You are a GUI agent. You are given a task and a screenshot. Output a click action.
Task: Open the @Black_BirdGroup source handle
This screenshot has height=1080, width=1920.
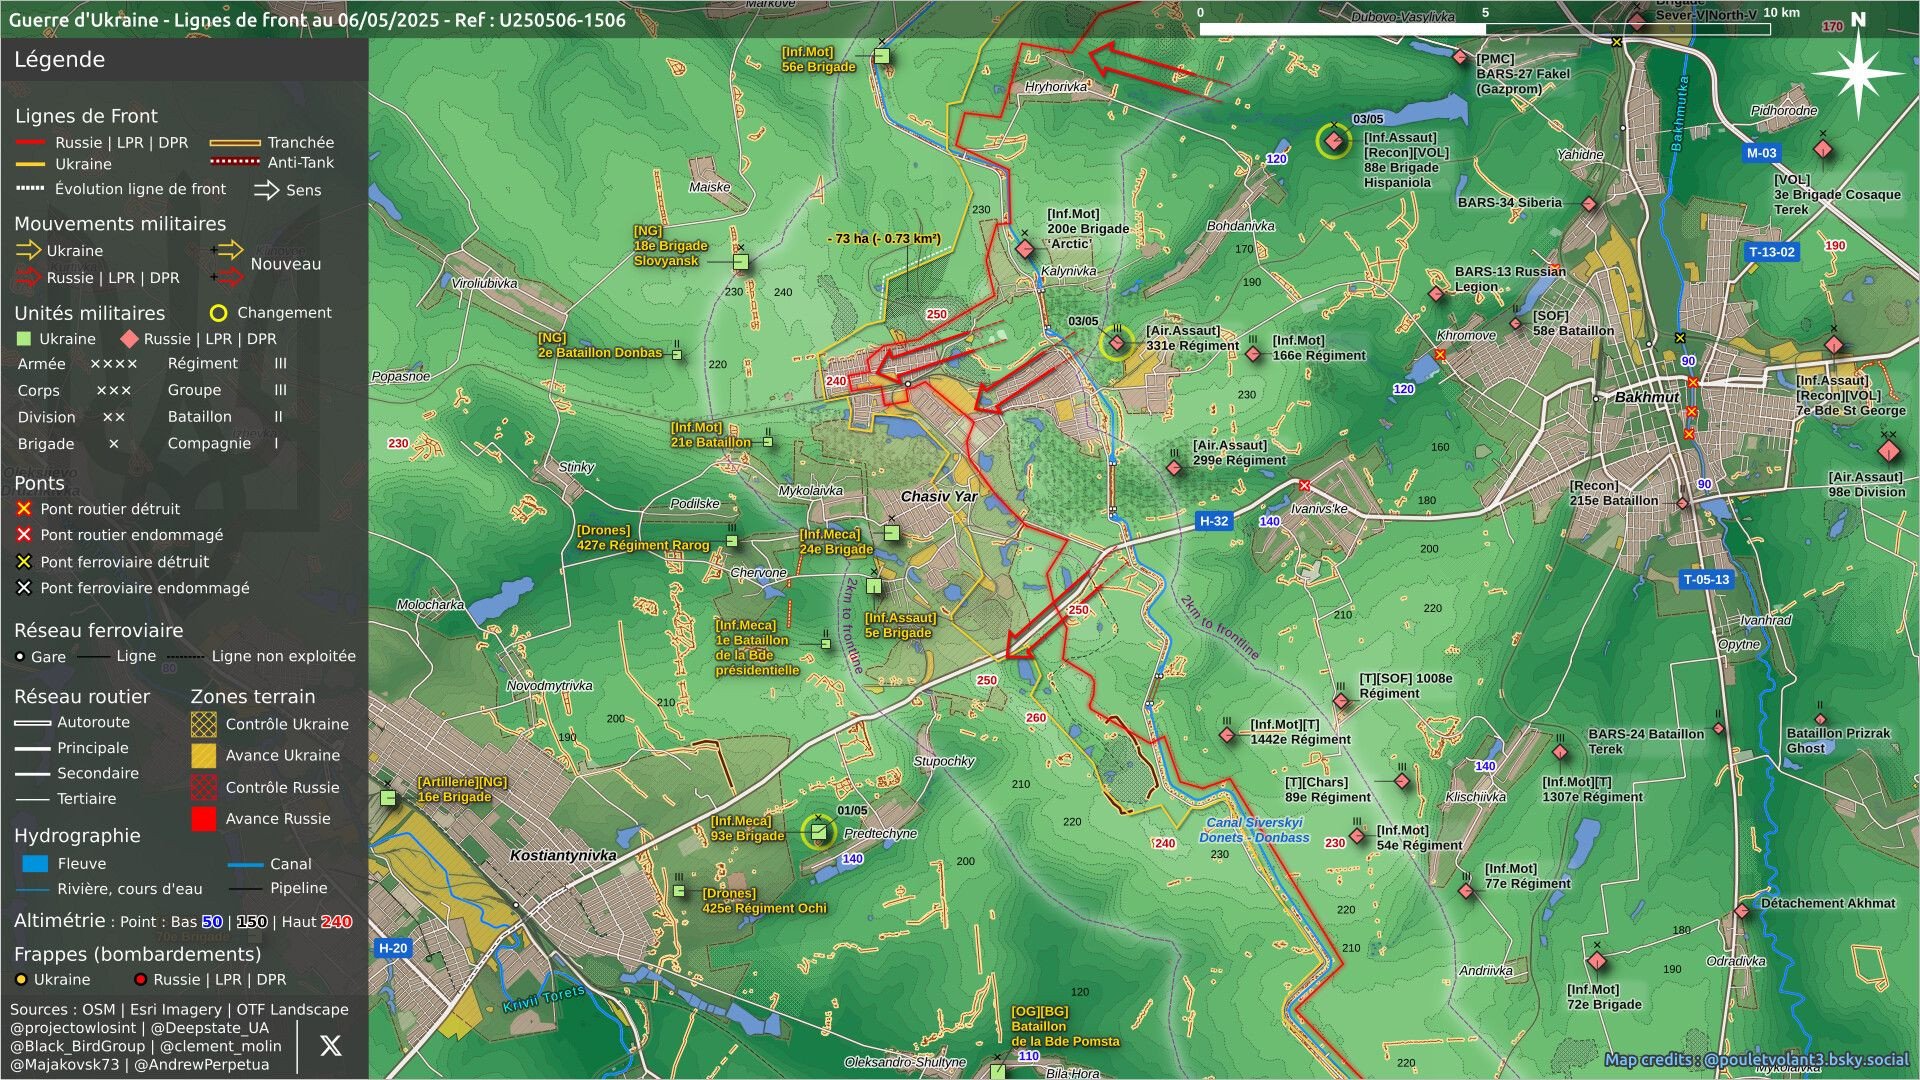point(77,1046)
